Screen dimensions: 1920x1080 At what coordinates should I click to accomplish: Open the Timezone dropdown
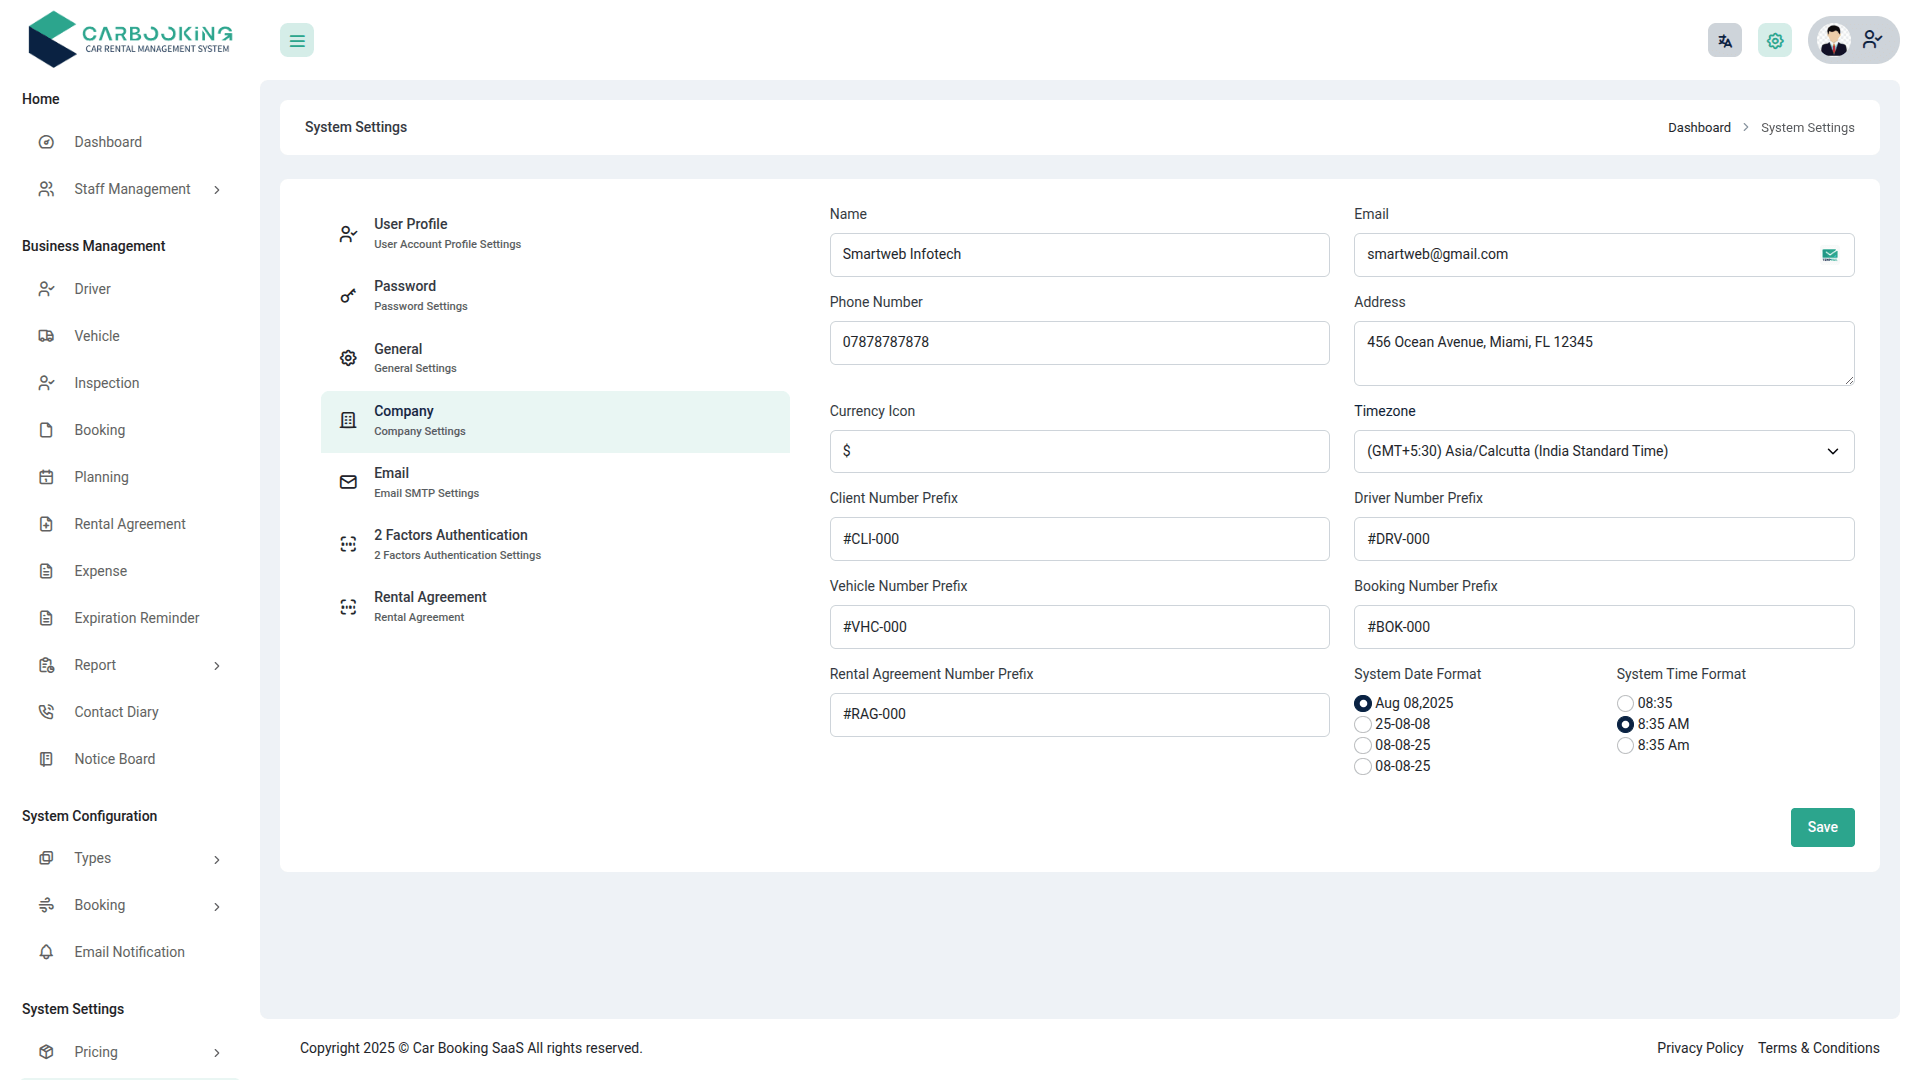tap(1603, 452)
